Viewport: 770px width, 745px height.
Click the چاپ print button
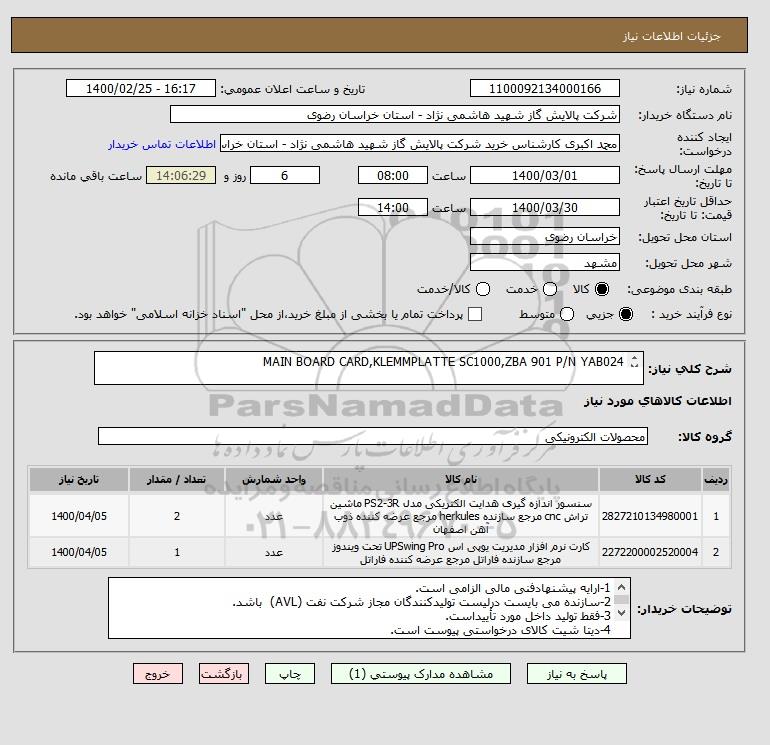pyautogui.click(x=290, y=674)
